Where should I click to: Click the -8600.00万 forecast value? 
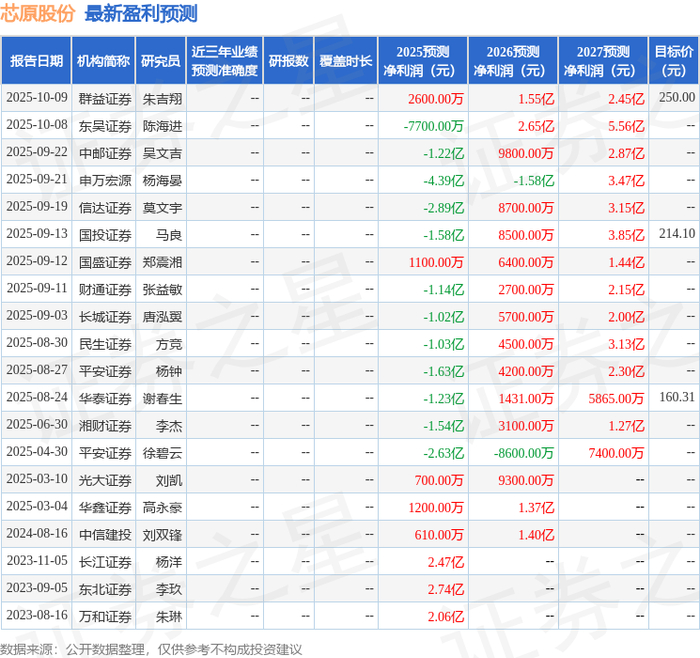(x=523, y=453)
